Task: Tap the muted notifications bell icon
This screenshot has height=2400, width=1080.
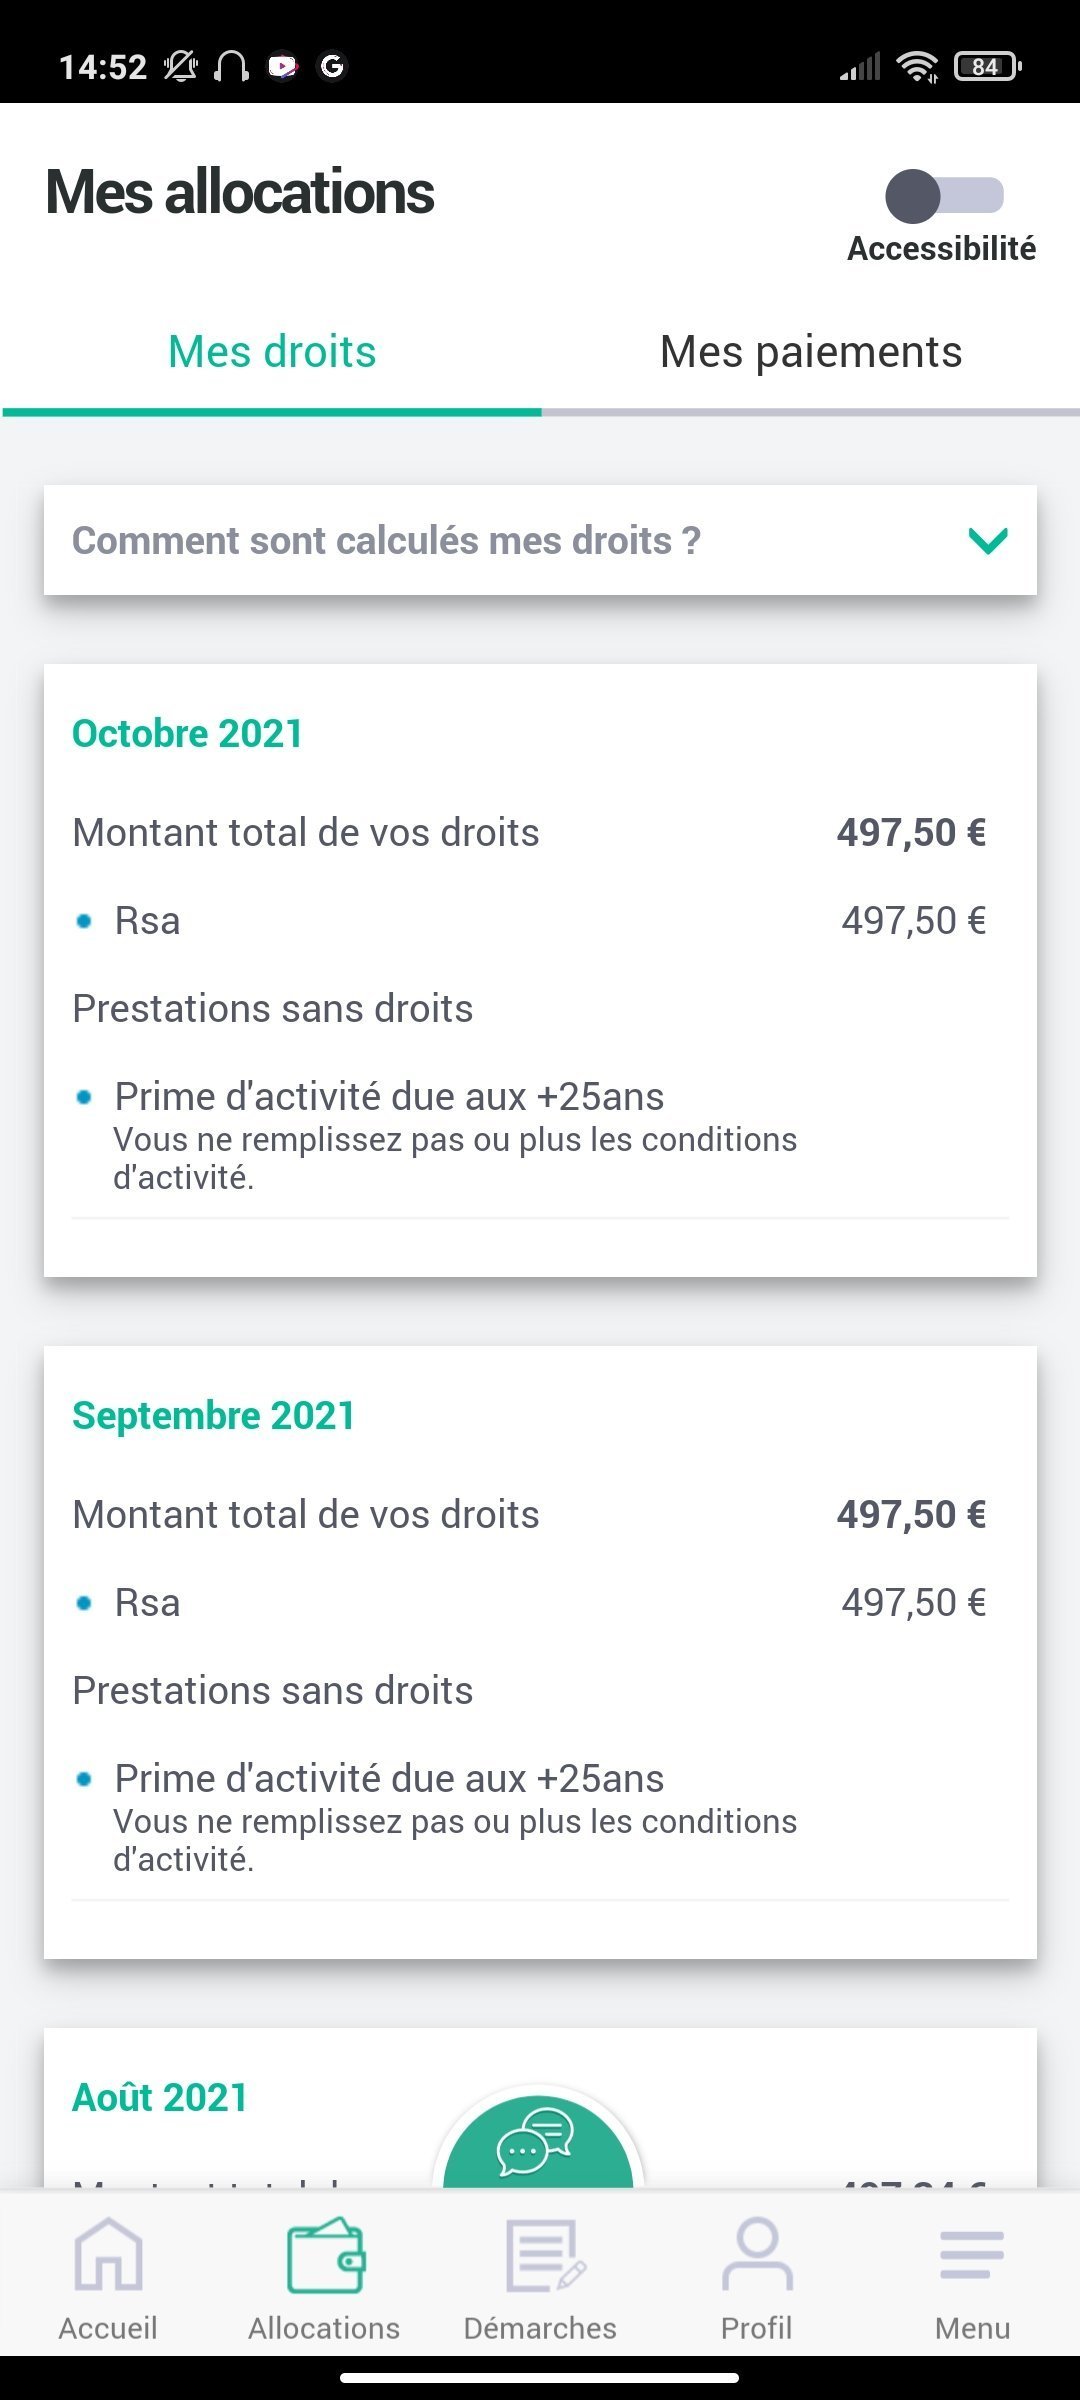Action: click(181, 67)
